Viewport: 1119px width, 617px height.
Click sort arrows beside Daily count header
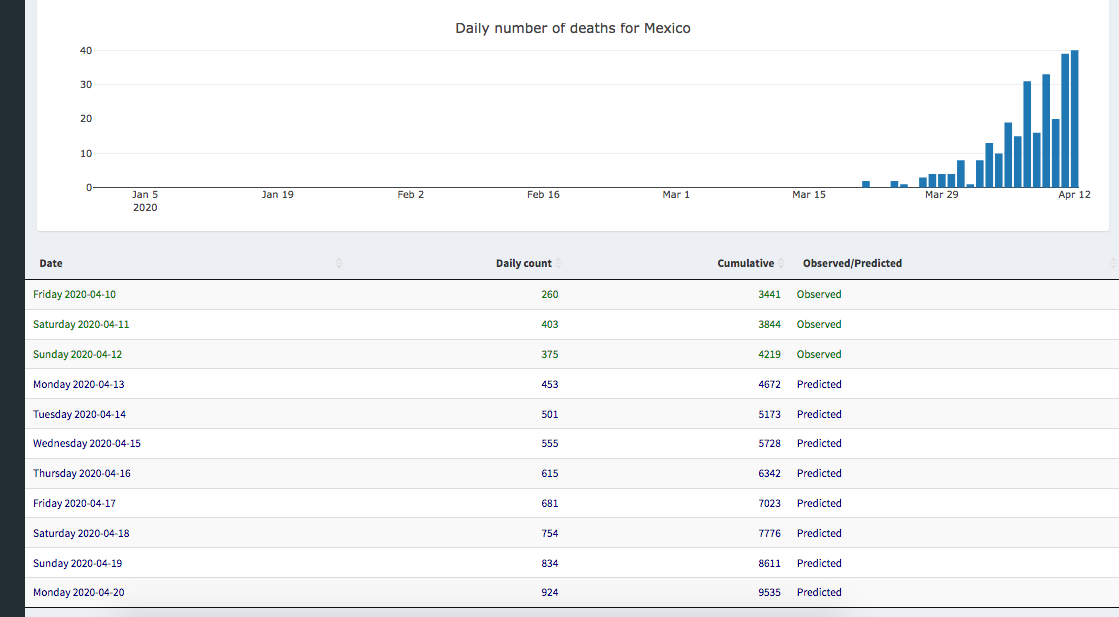point(559,263)
